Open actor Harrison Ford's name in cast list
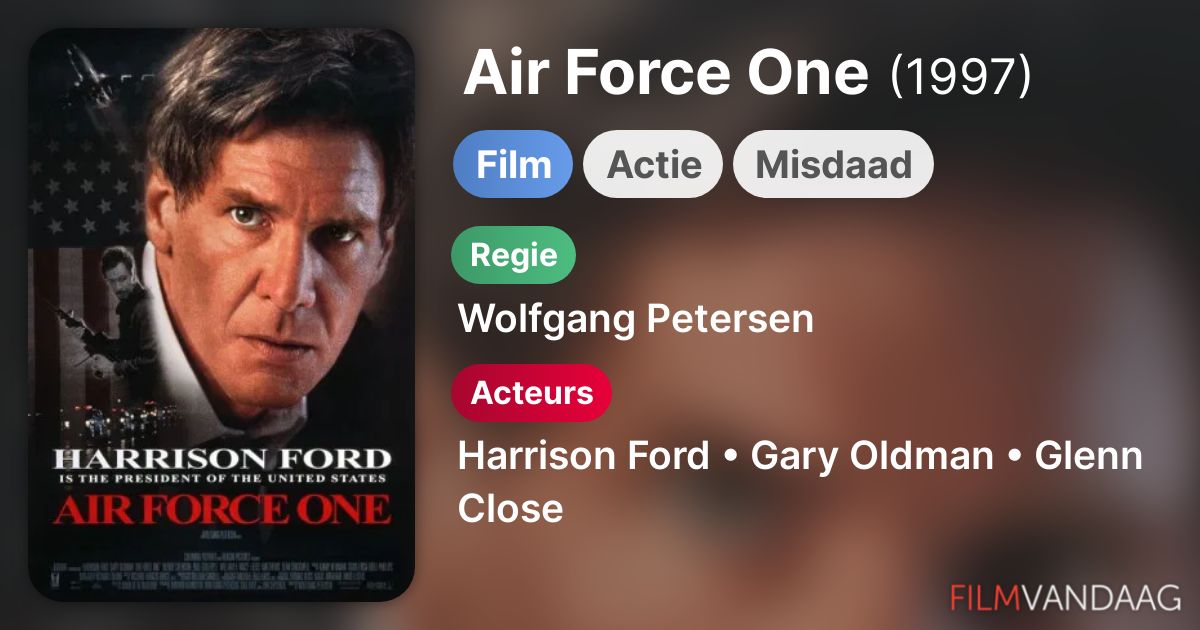 click(583, 456)
